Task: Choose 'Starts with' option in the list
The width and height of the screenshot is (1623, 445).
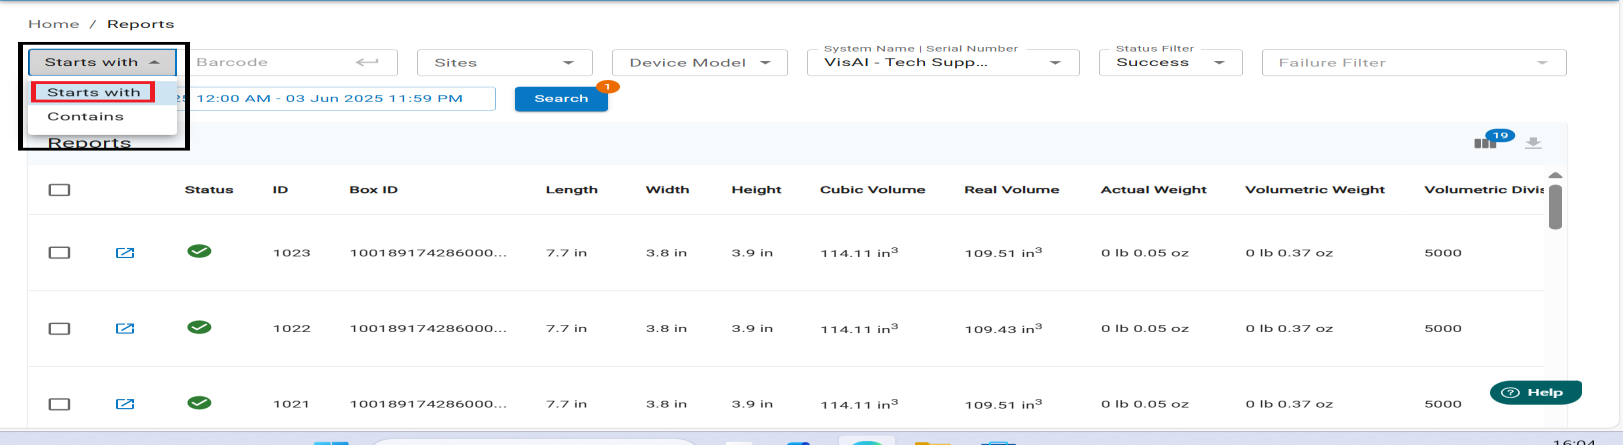Action: 93,92
